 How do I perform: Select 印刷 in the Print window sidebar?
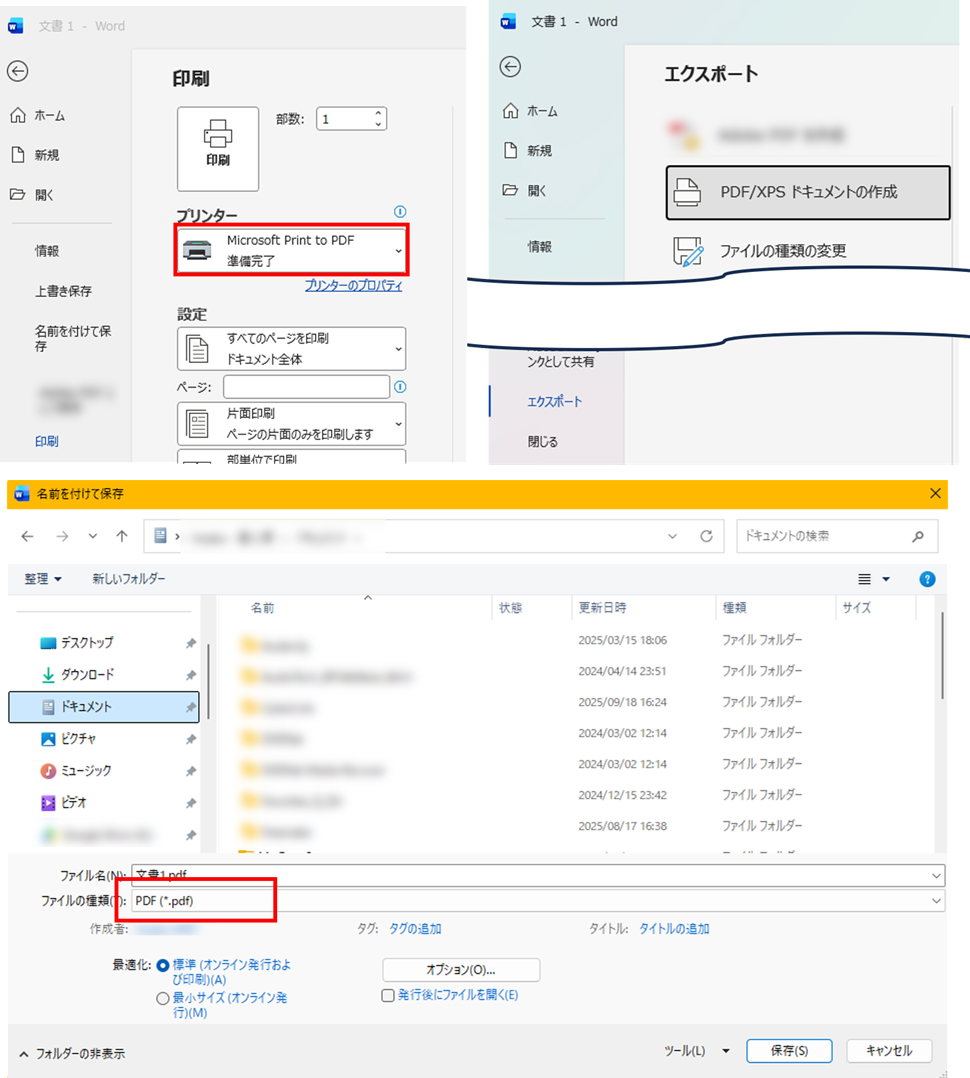[47, 441]
